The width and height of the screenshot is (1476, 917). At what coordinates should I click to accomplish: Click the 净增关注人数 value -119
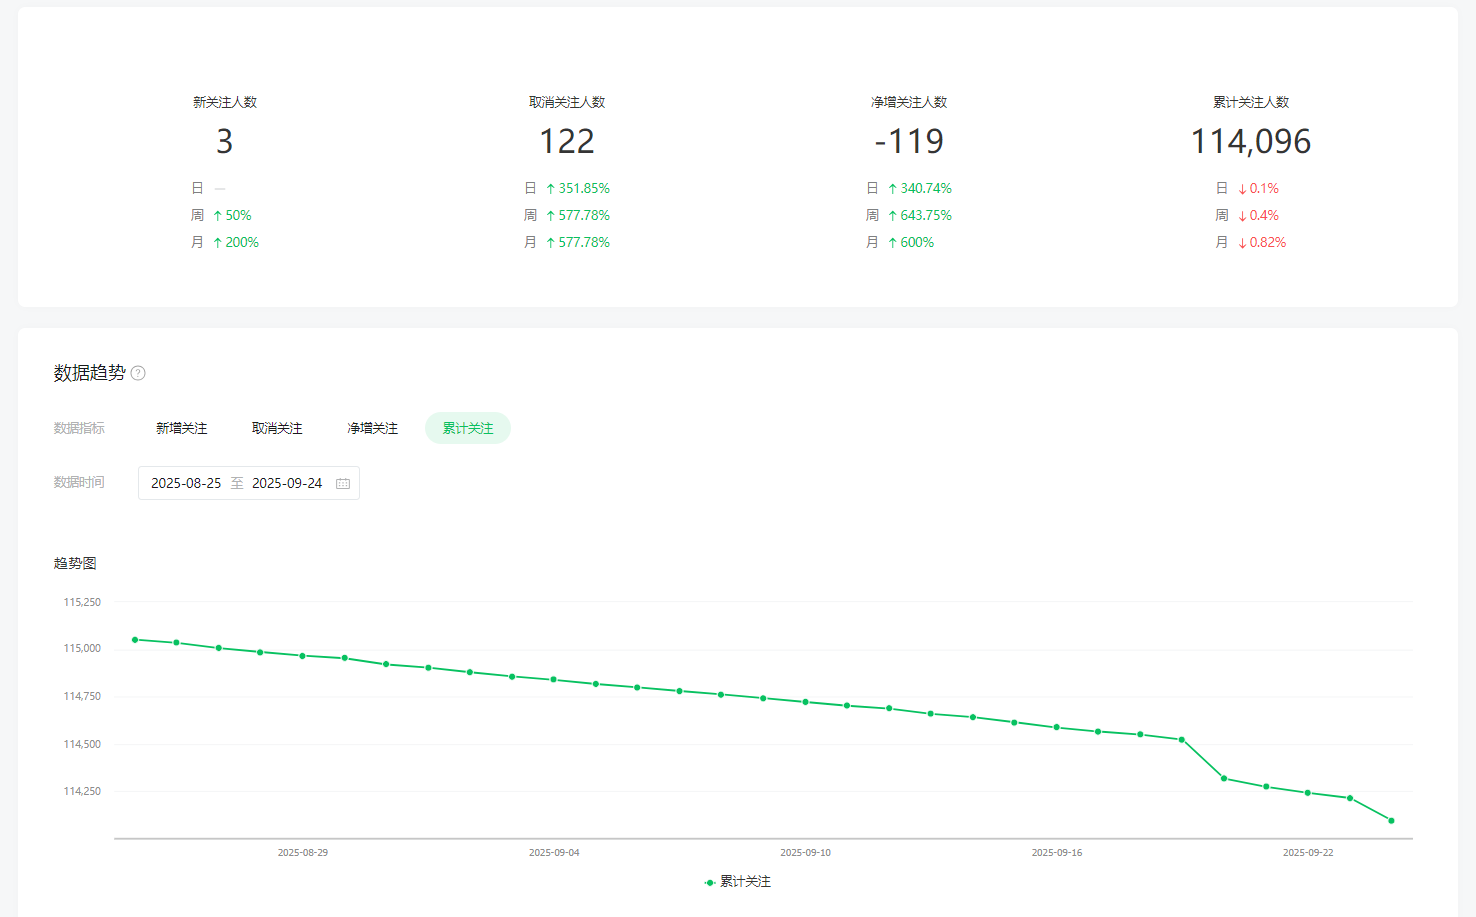tap(909, 141)
